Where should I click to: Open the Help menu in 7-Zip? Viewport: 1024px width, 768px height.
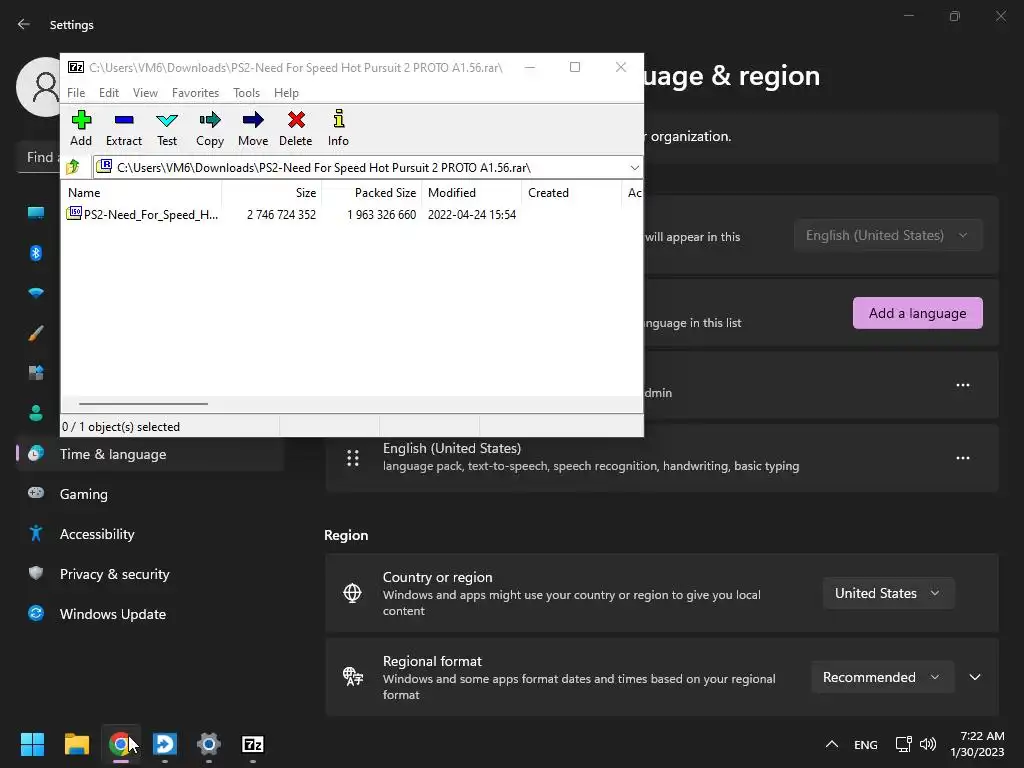(286, 93)
